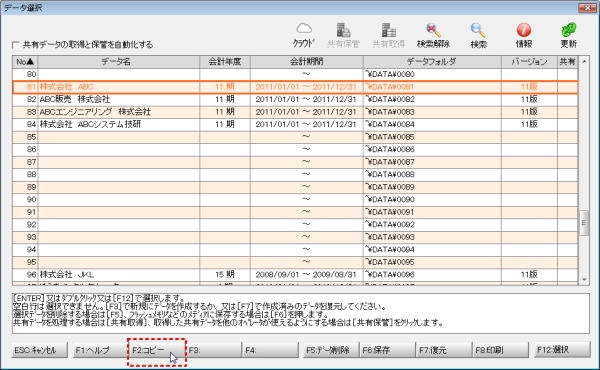Open the 検索 magnifier icon
600x370 pixels.
478,35
